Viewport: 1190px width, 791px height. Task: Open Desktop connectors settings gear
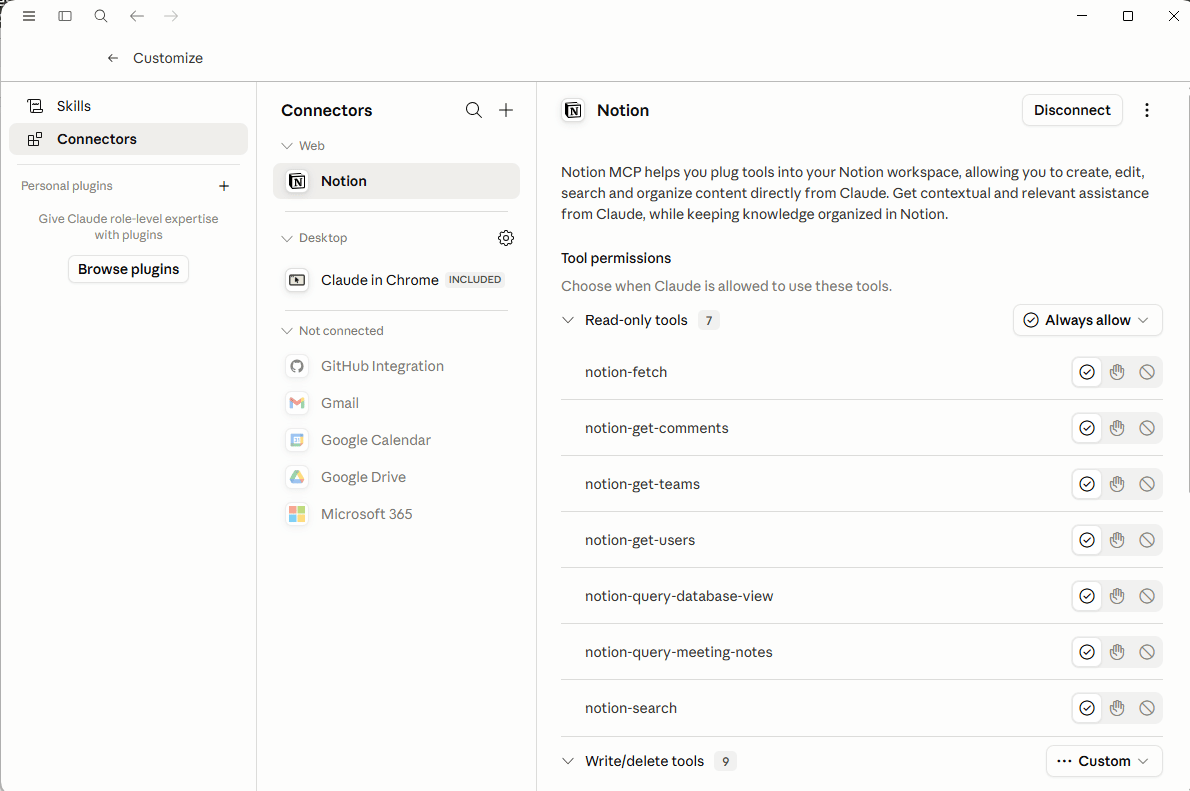coord(506,238)
